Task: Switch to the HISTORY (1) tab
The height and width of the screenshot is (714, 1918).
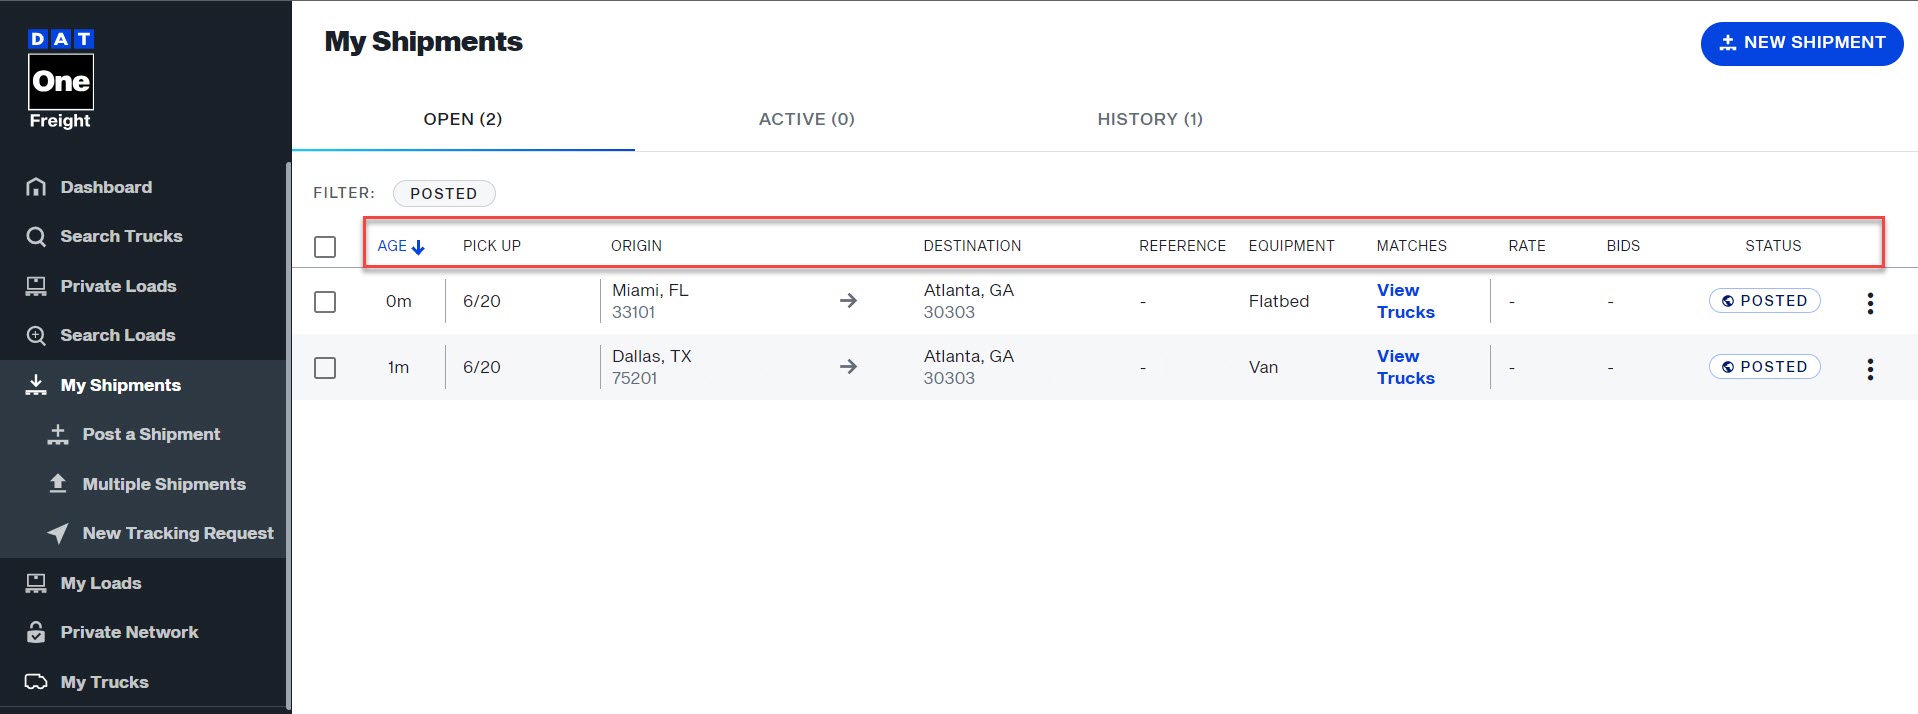Action: coord(1149,119)
